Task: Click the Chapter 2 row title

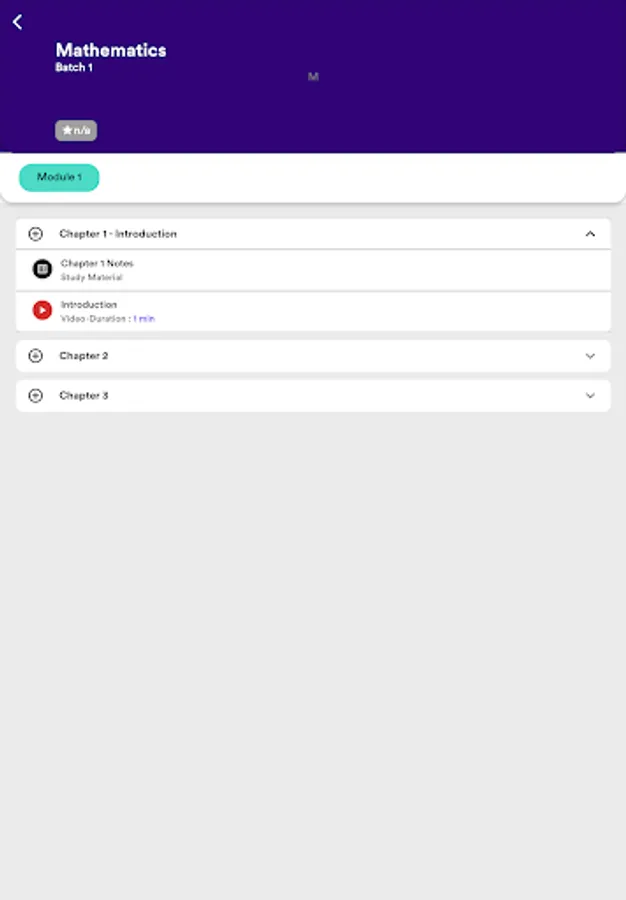Action: coord(84,356)
